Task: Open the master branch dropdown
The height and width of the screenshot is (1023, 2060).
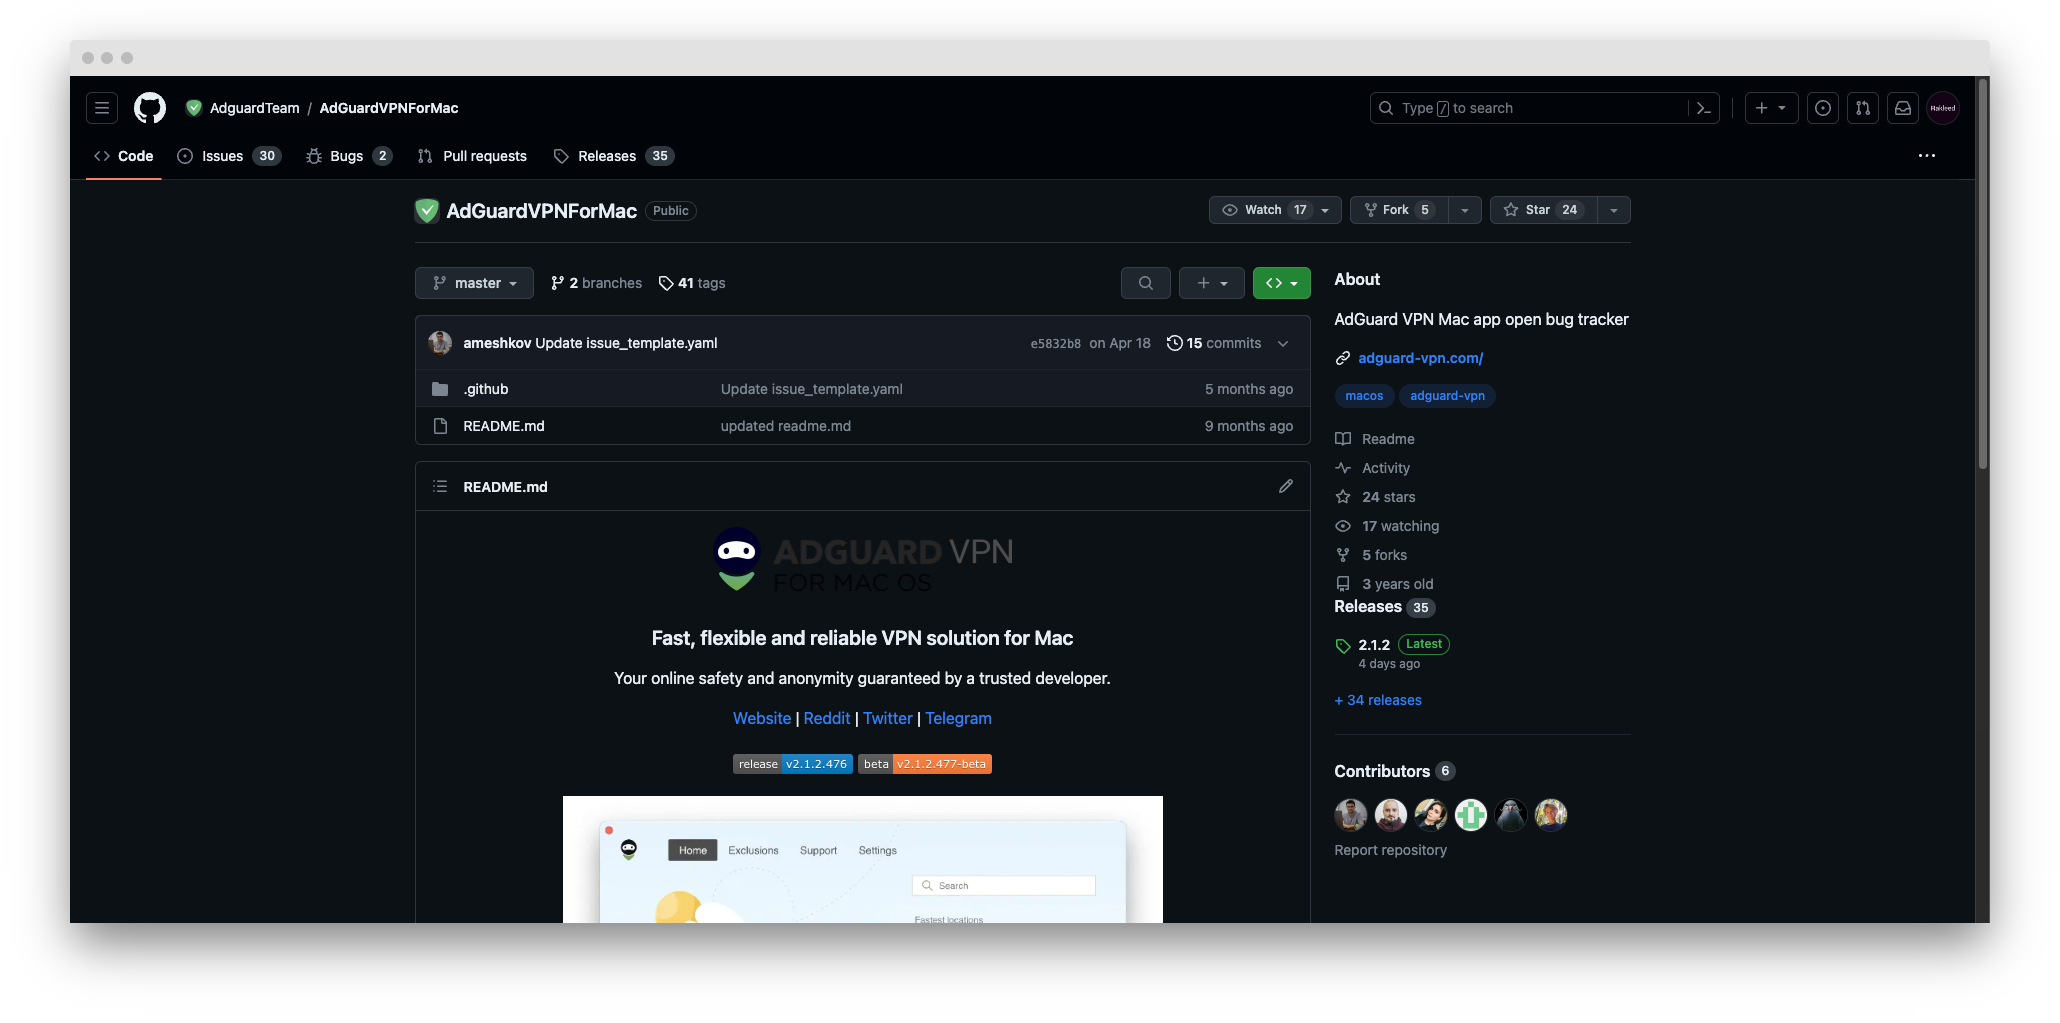Action: click(x=474, y=283)
